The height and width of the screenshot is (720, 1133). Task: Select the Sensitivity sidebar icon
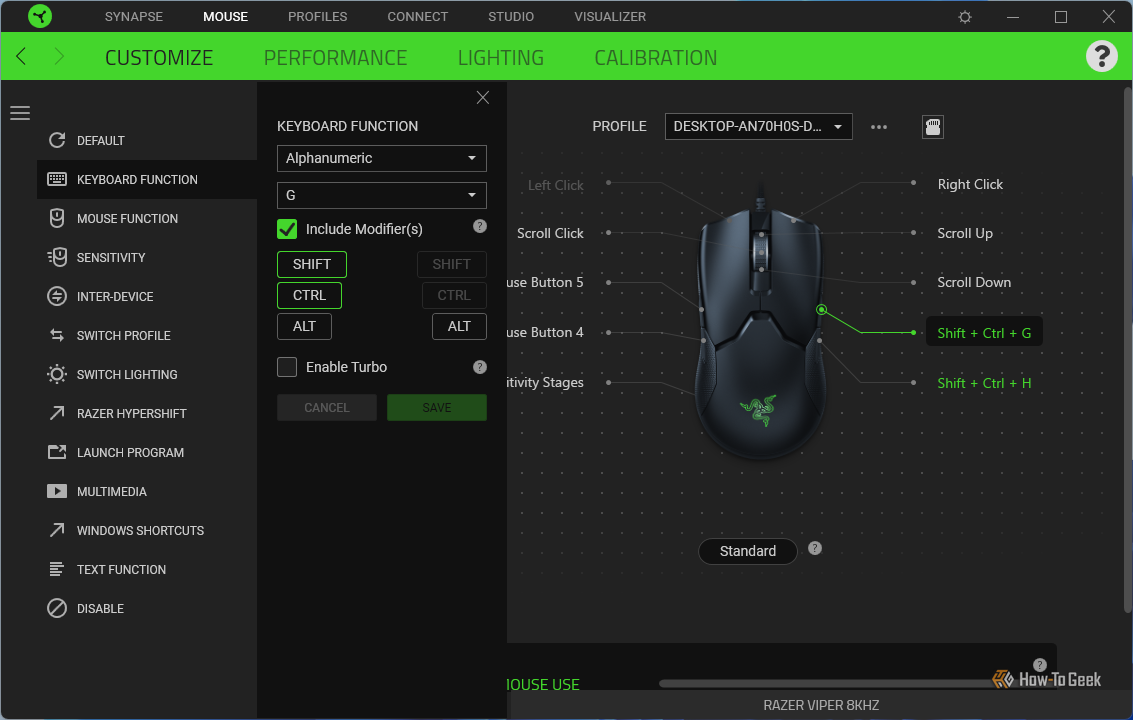pyautogui.click(x=57, y=257)
